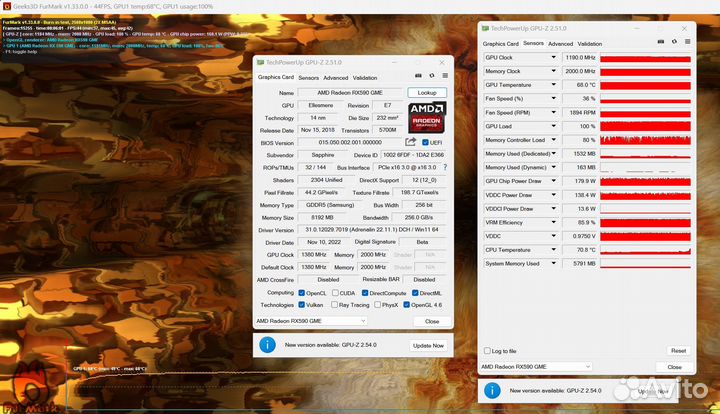Click the refresh icon in Graphics Card window

coord(432,76)
